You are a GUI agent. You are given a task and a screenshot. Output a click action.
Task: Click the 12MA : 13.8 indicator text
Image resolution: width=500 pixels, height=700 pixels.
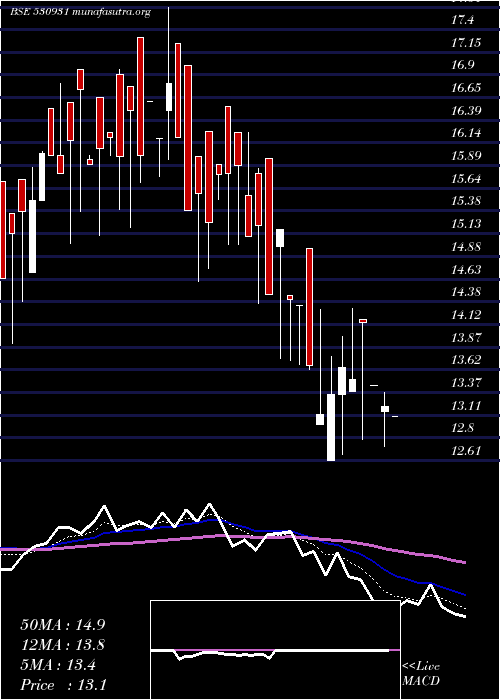click(x=63, y=645)
